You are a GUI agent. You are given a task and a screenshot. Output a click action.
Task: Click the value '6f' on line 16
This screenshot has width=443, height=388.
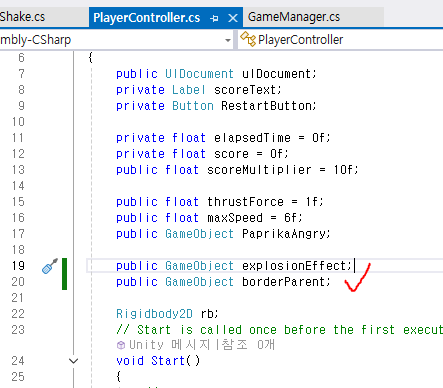(x=291, y=218)
